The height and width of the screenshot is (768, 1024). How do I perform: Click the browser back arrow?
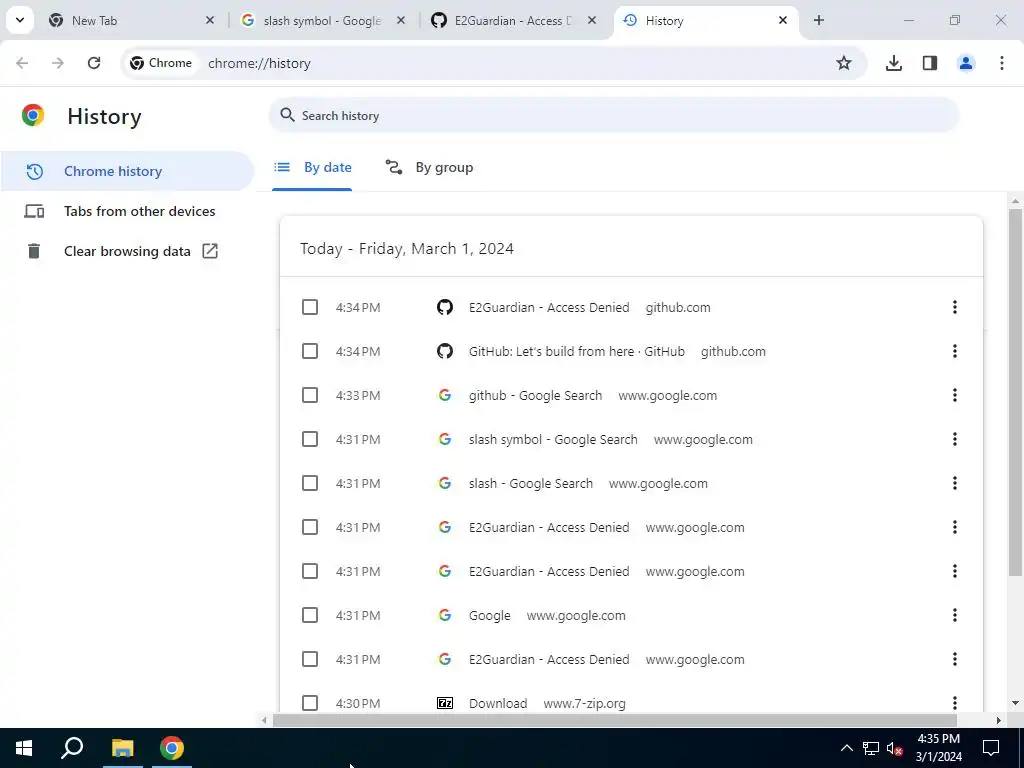click(22, 63)
